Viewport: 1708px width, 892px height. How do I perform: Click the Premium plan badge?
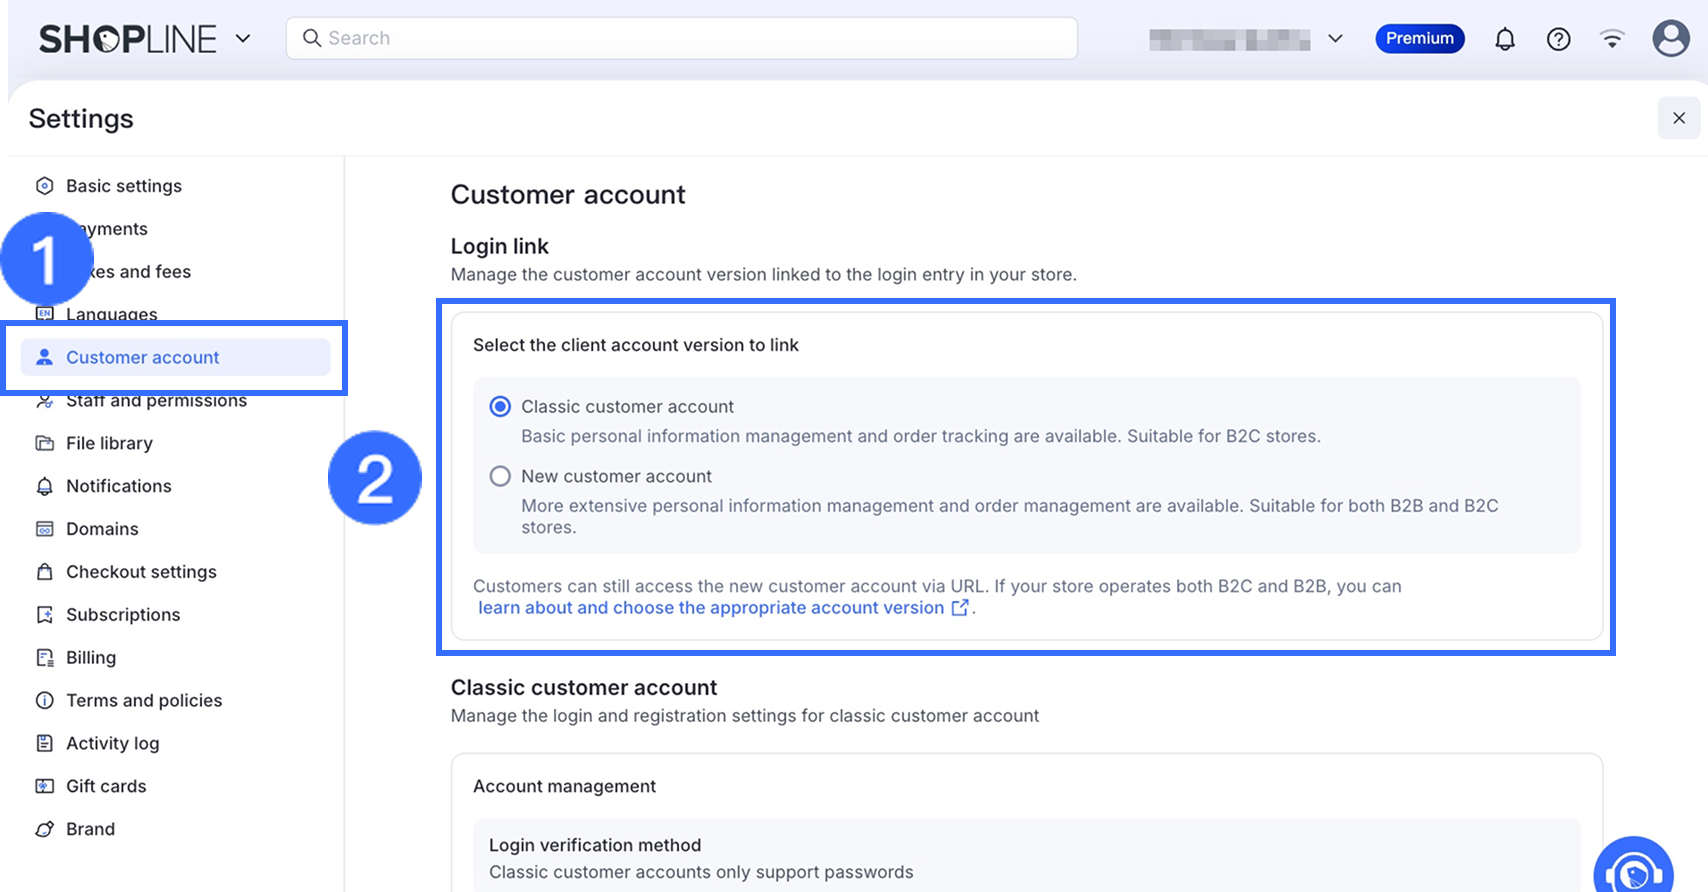[x=1419, y=39]
